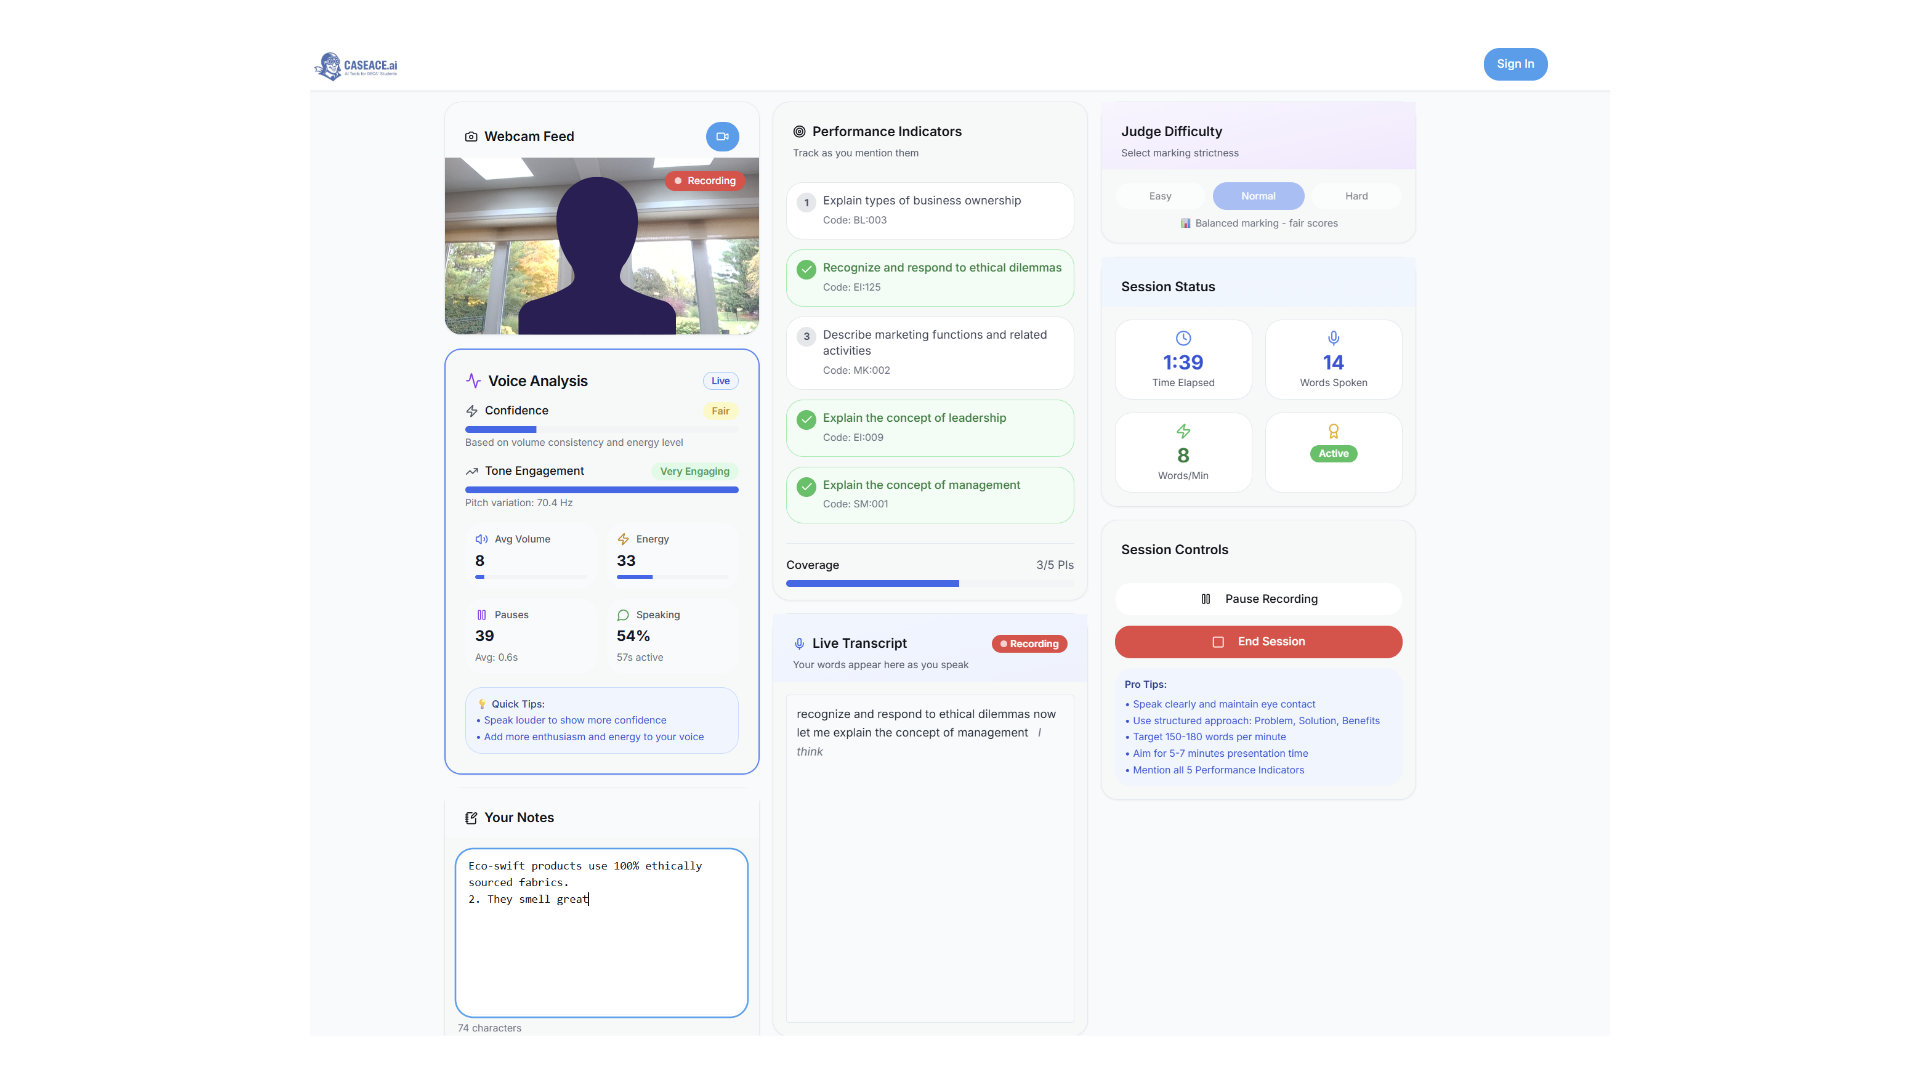Viewport: 1920px width, 1080px height.
Task: Click the green checkmark for Explain the concept of leadership
Action: coord(806,420)
